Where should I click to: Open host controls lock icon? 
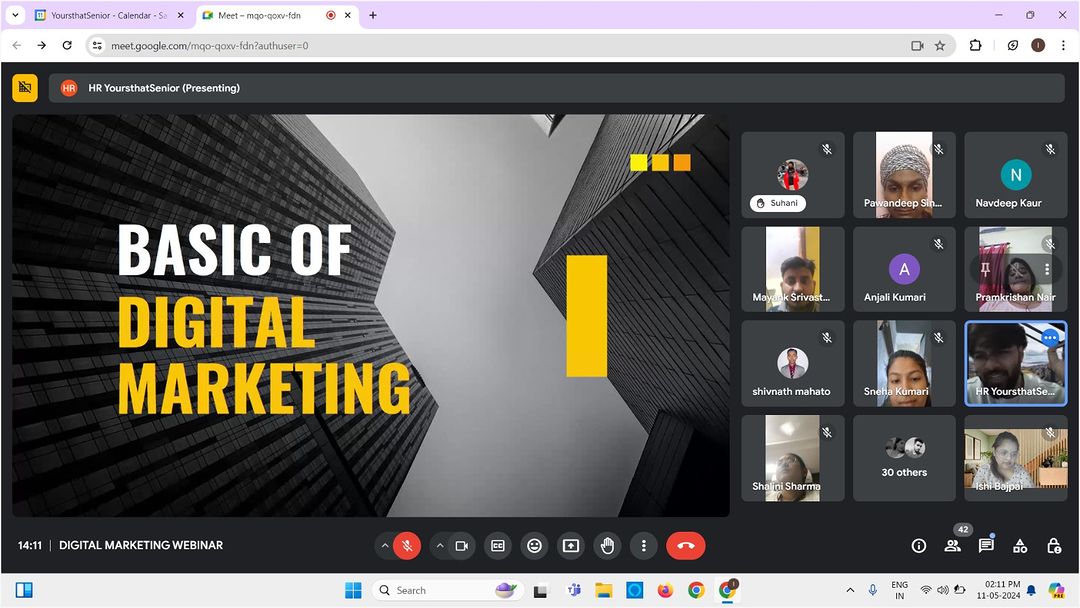pos(1054,546)
